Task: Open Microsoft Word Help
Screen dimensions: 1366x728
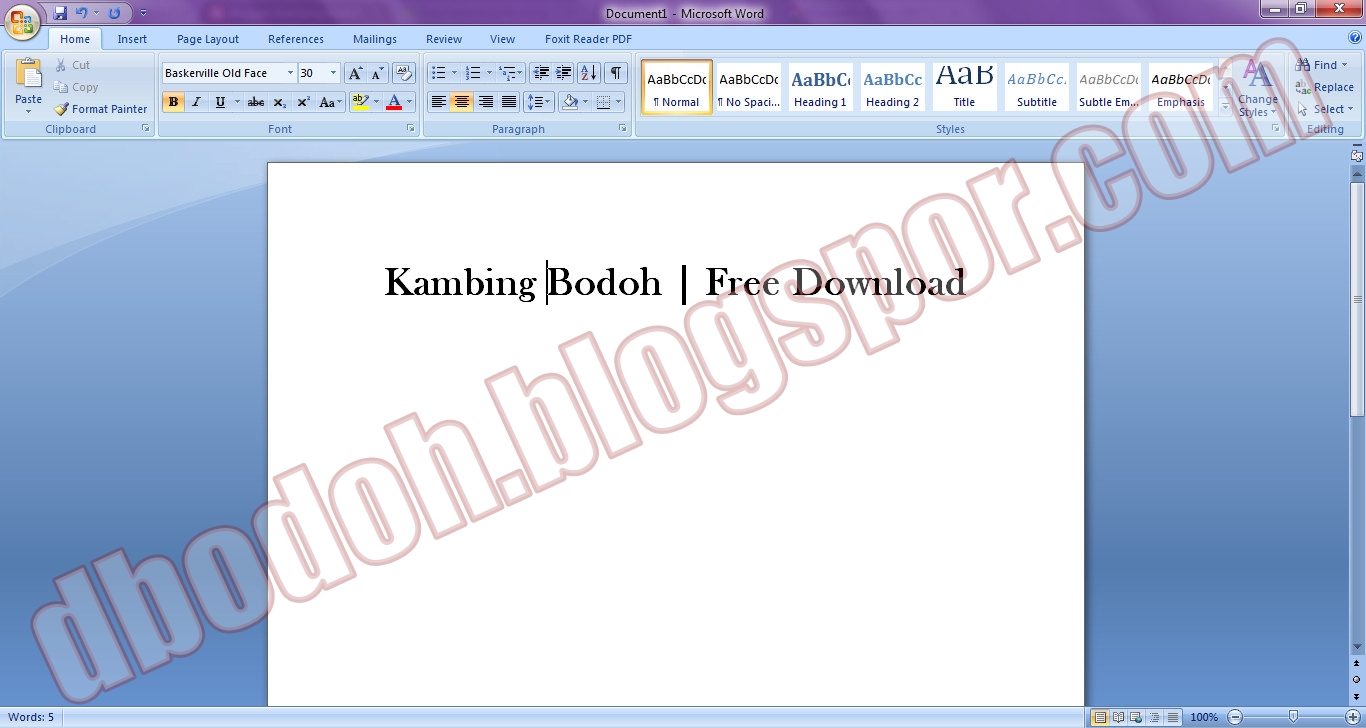Action: 1355,38
